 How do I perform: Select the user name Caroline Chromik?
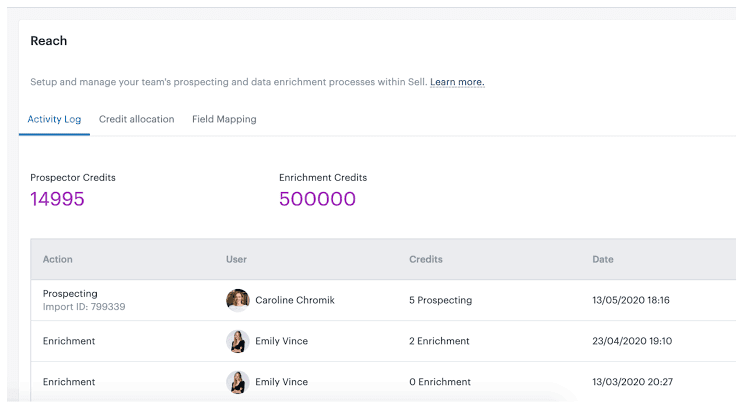click(x=294, y=300)
